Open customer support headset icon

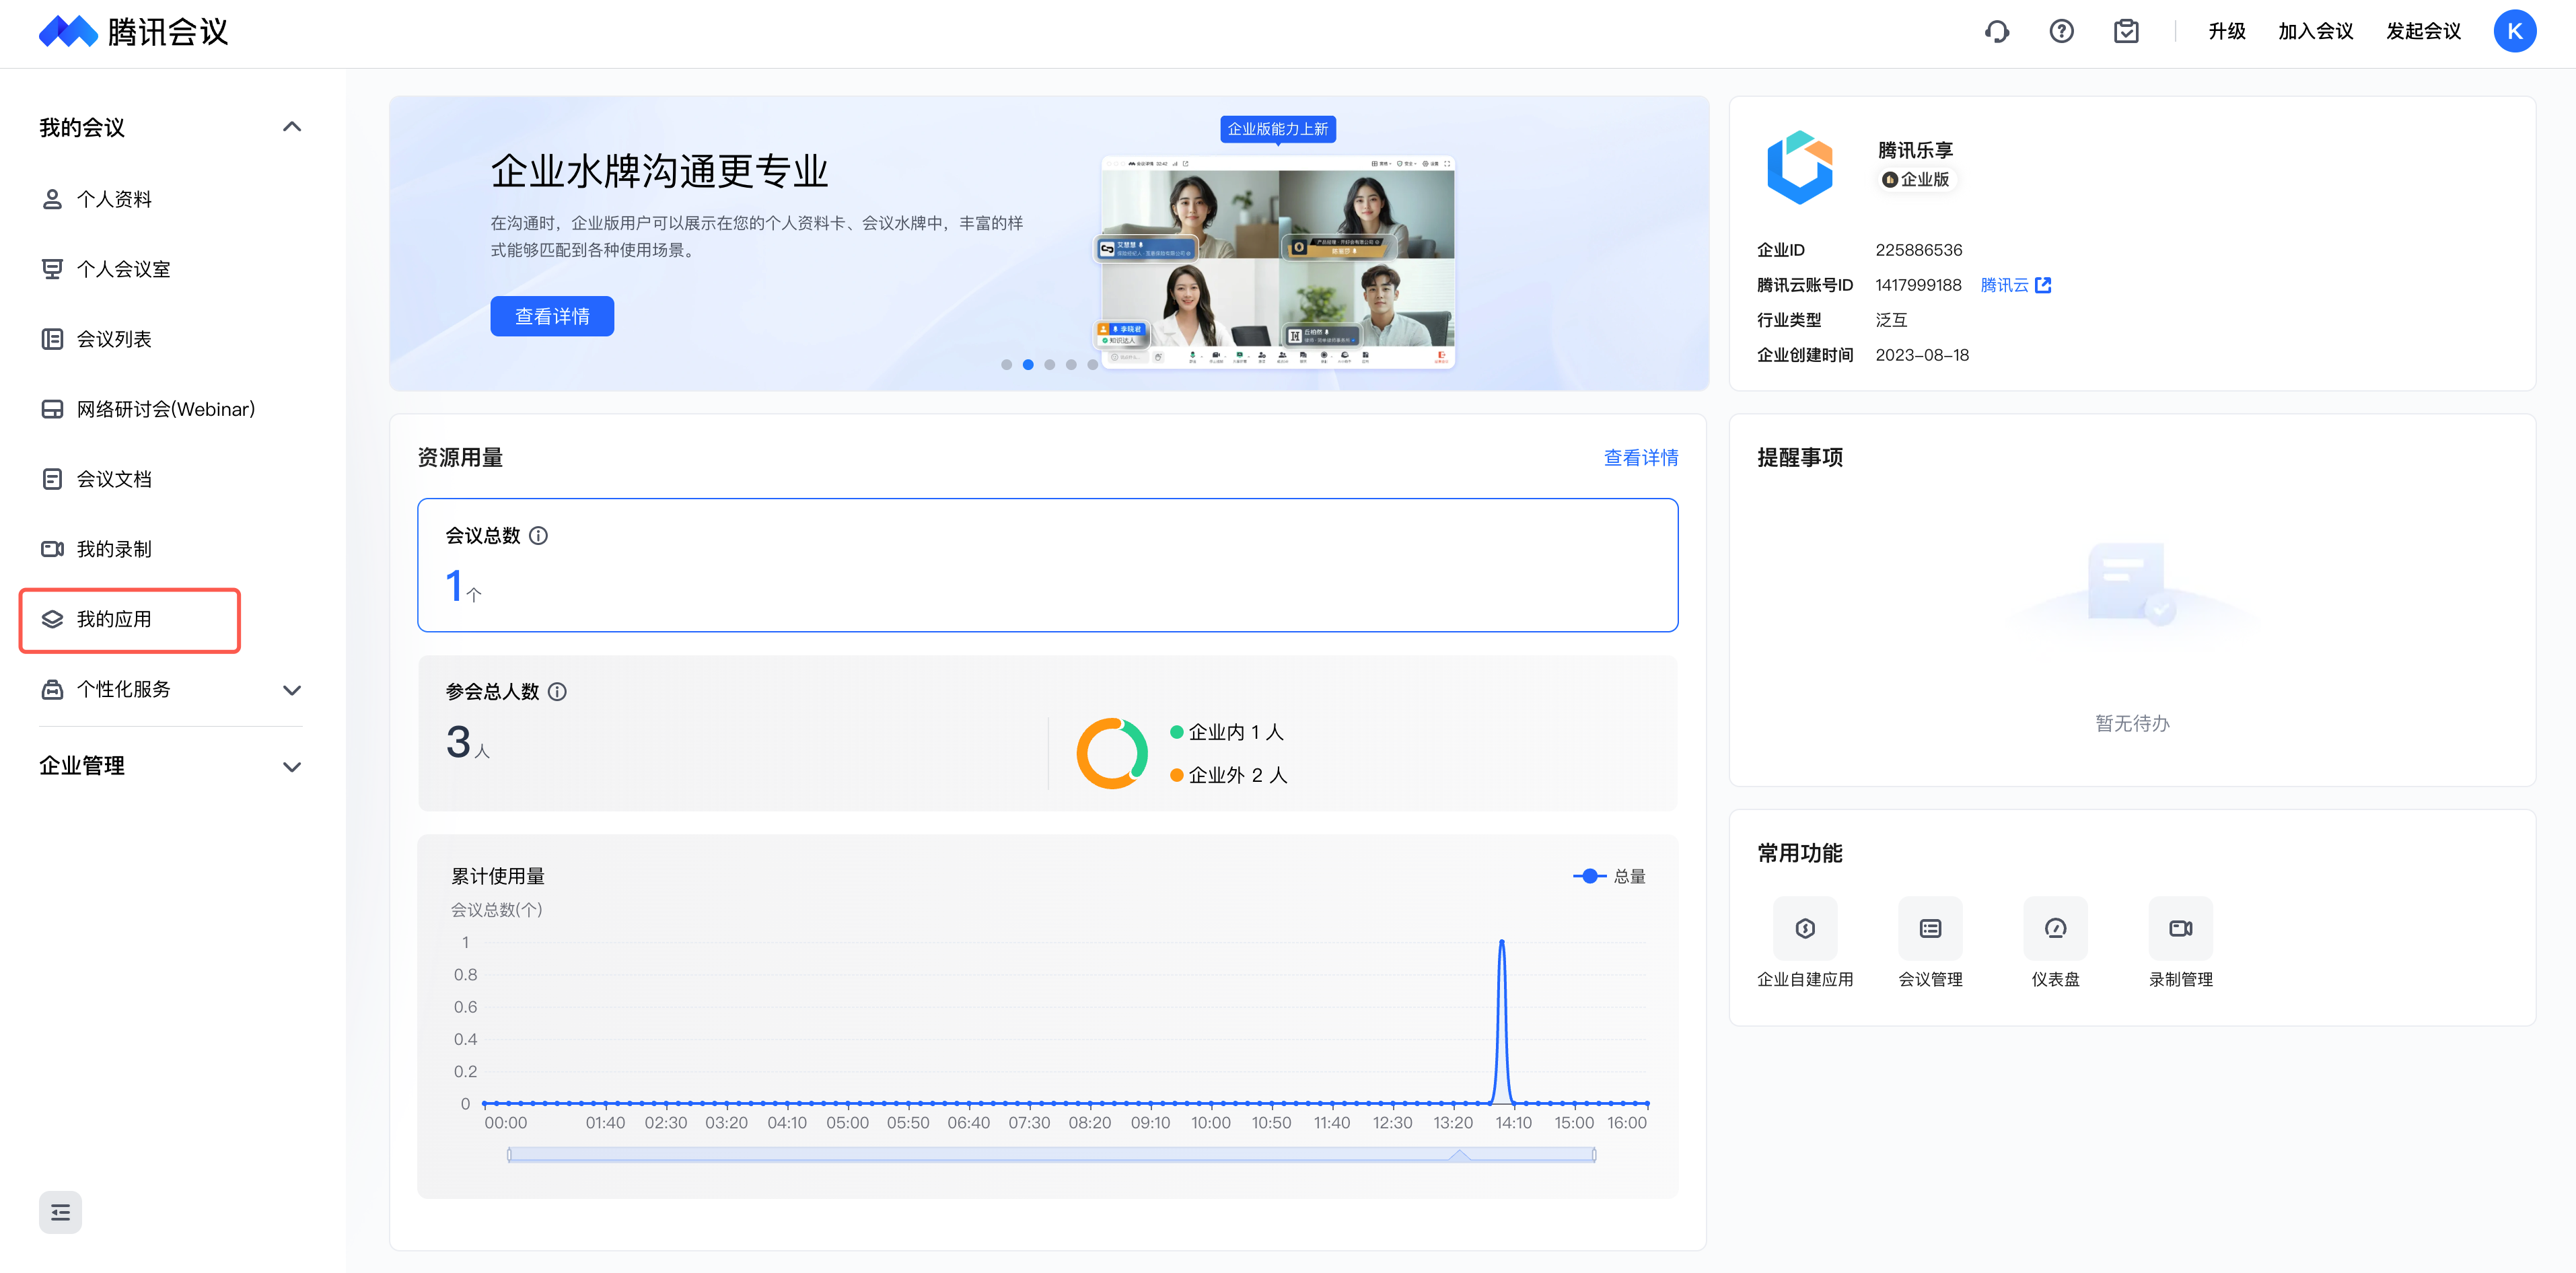1996,32
